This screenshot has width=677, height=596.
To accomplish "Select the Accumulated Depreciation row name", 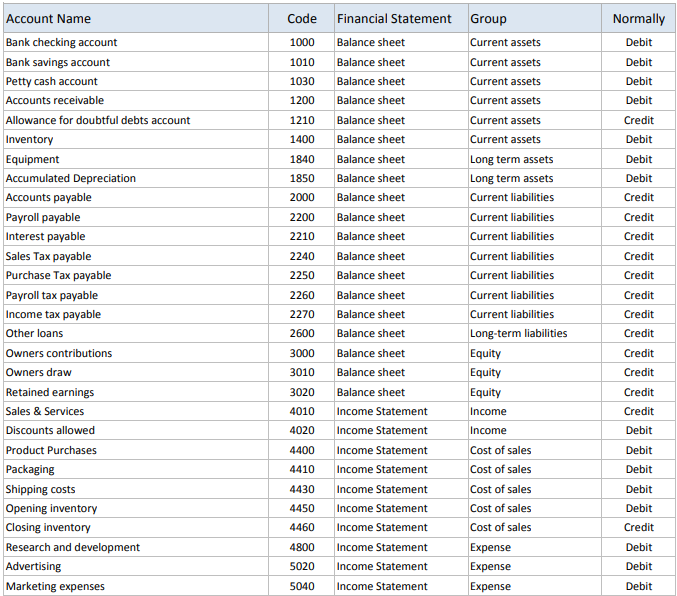I will (x=136, y=178).
